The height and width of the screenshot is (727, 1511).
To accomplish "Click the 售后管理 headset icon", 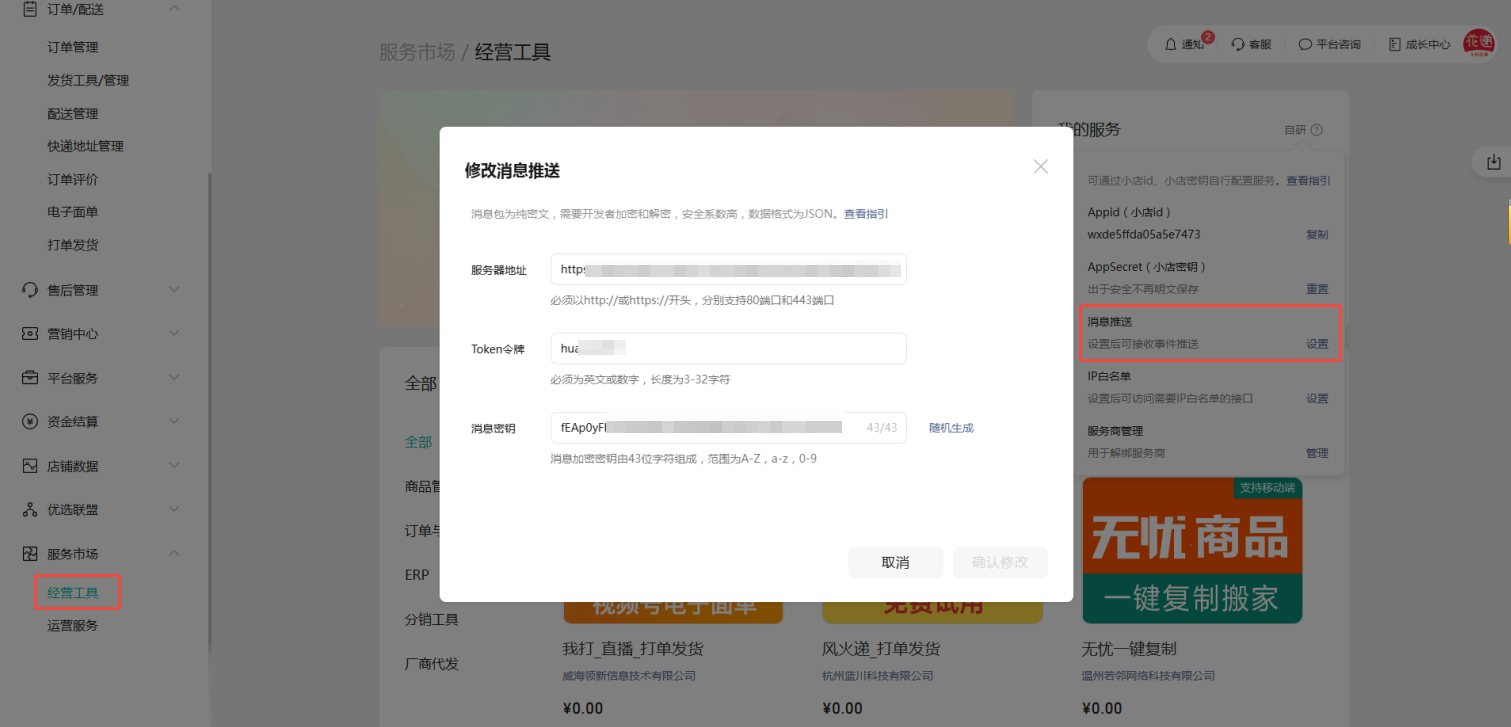I will pyautogui.click(x=30, y=290).
